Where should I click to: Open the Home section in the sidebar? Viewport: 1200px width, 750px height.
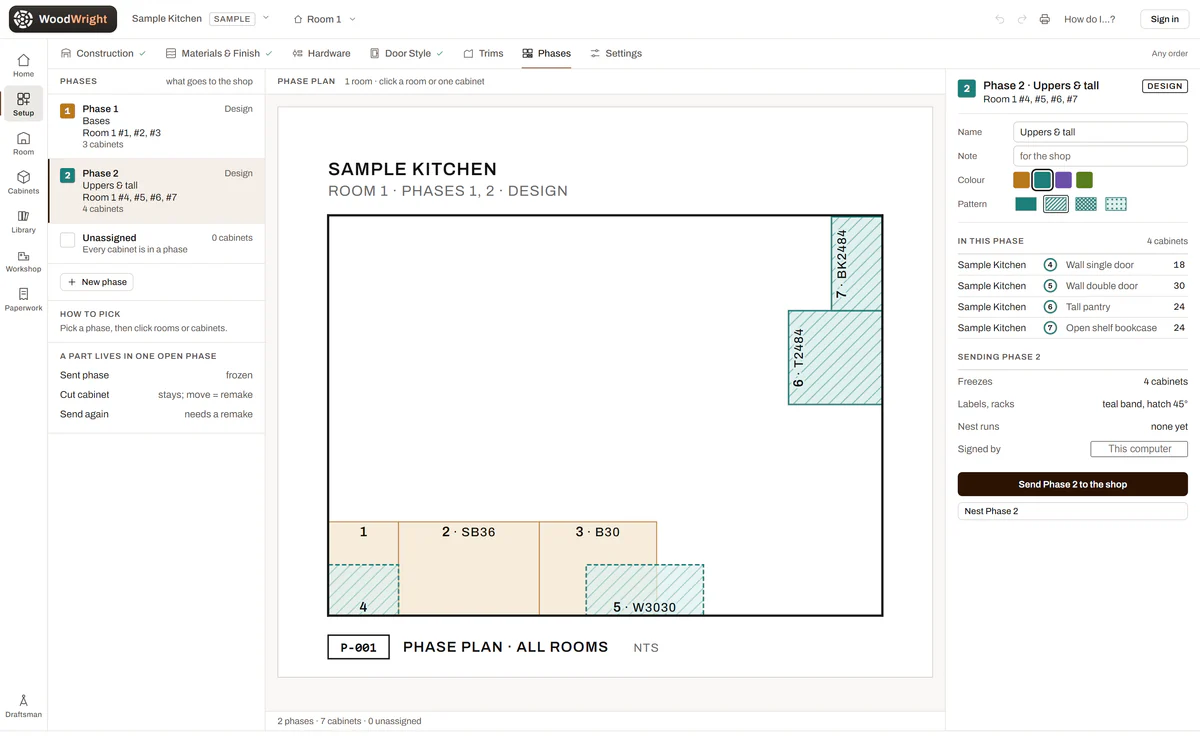[23, 65]
